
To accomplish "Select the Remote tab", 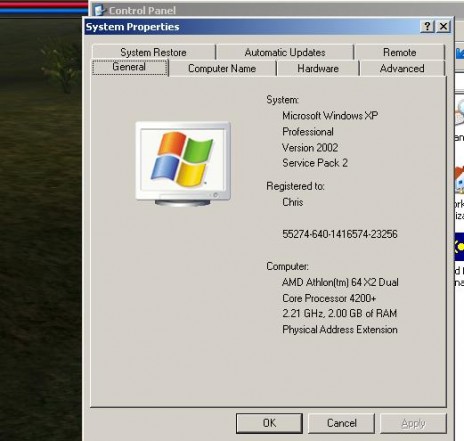I will [400, 52].
